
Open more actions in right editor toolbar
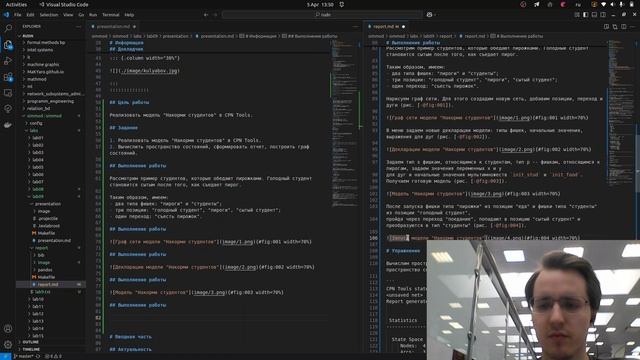pos(632,27)
